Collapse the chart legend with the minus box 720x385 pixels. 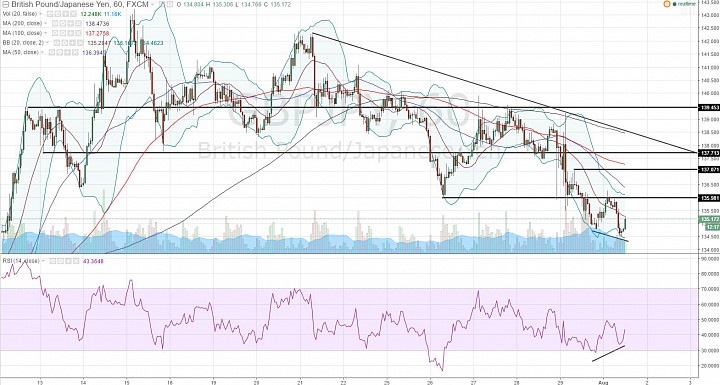click(x=6, y=5)
